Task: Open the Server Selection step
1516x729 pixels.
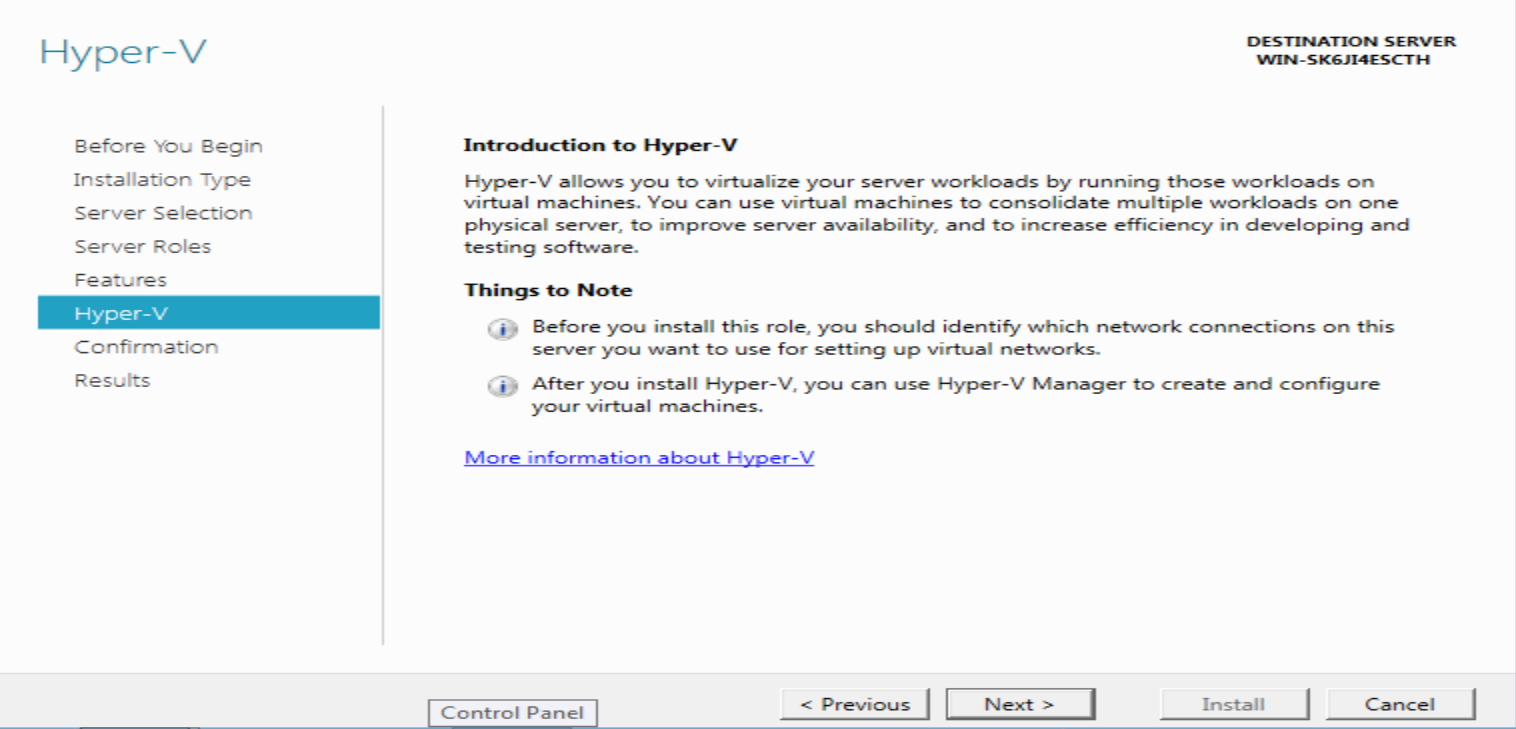Action: click(x=163, y=213)
